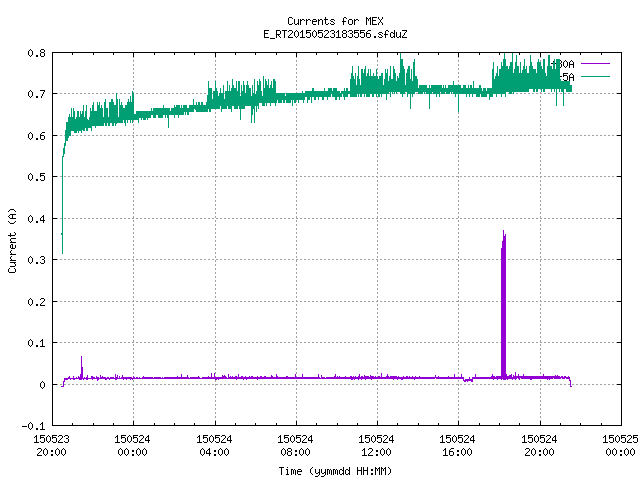Click the 0.8 y-axis tick label
Viewport: 640px width, 480px height.
36,53
